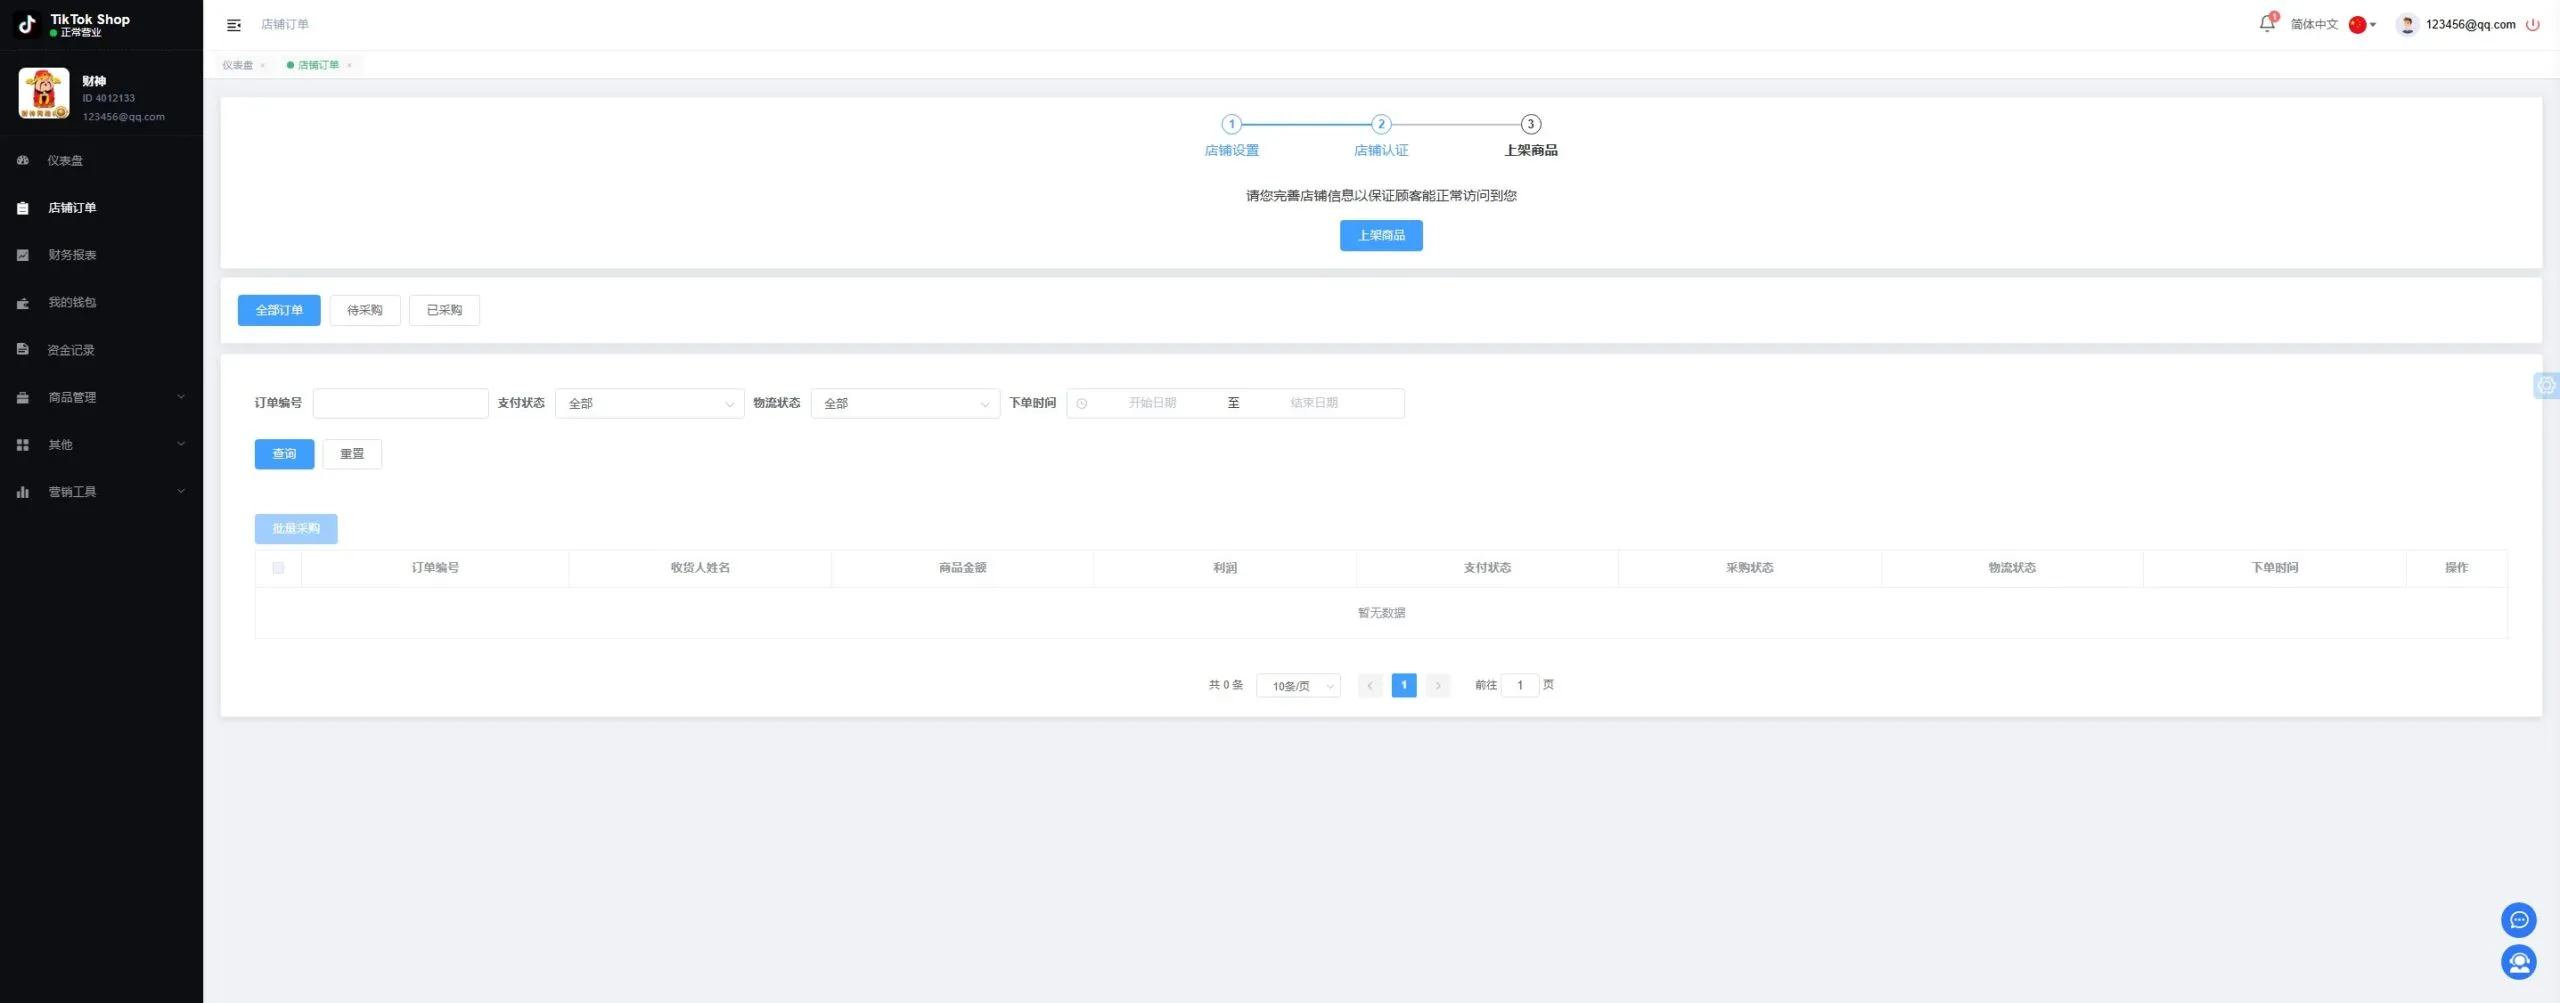The width and height of the screenshot is (2560, 1003).
Task: Open the chat message bubble floating icon
Action: click(2518, 920)
